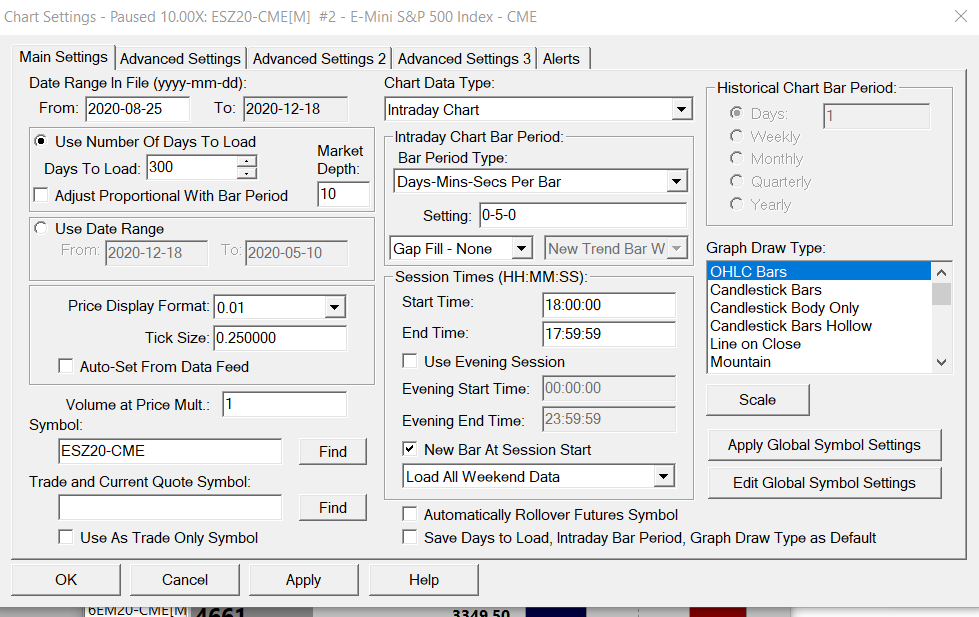Switch to the Alerts tab
The image size is (979, 617).
[x=561, y=59]
